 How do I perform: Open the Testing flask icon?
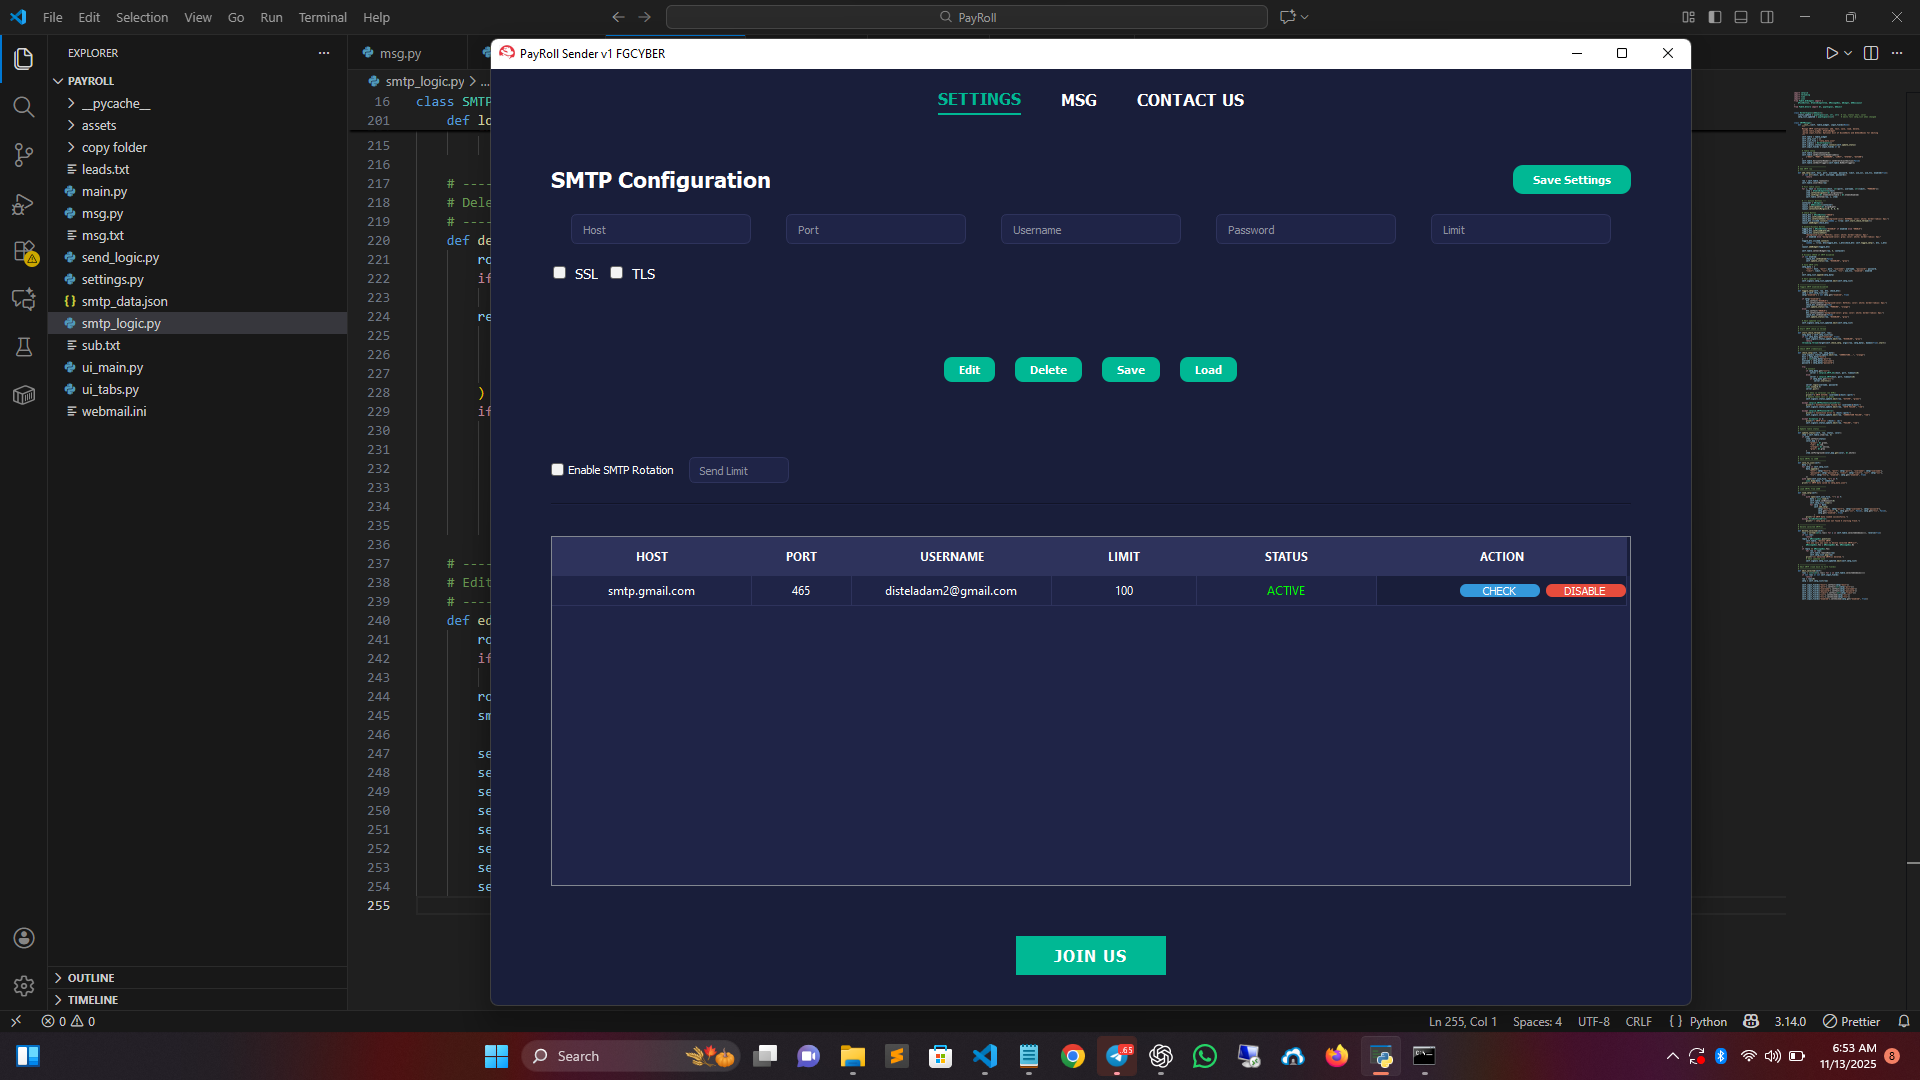tap(24, 347)
